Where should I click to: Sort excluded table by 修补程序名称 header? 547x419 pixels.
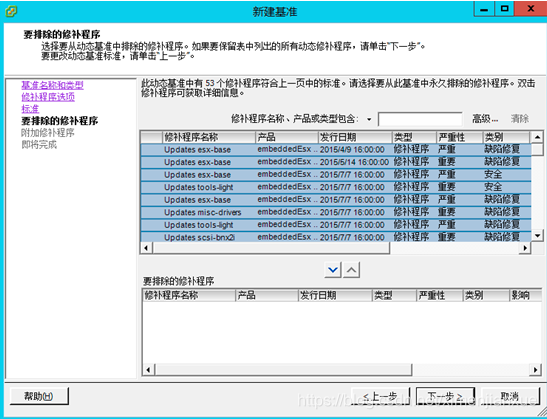click(189, 295)
